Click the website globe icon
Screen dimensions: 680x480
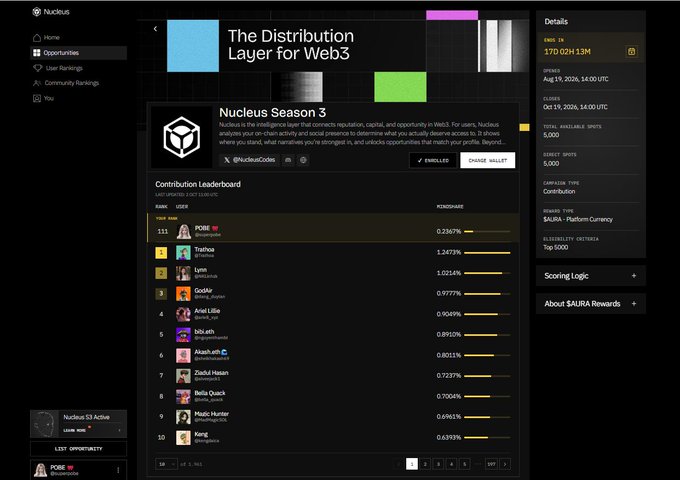[303, 160]
